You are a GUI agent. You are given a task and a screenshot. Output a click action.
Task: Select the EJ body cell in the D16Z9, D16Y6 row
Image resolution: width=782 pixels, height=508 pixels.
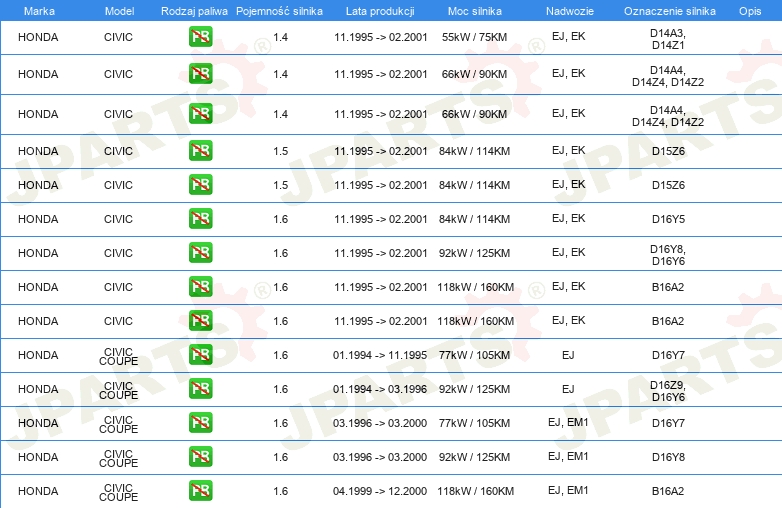coord(568,389)
